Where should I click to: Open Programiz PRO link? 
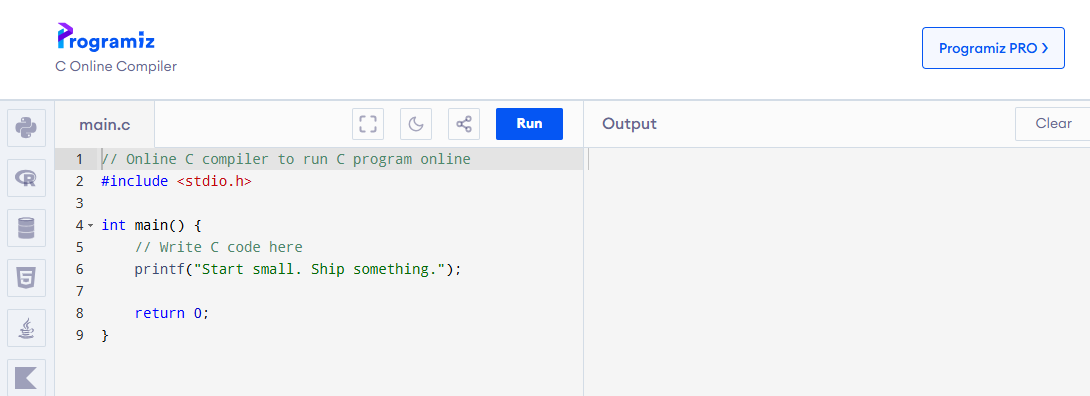(993, 48)
